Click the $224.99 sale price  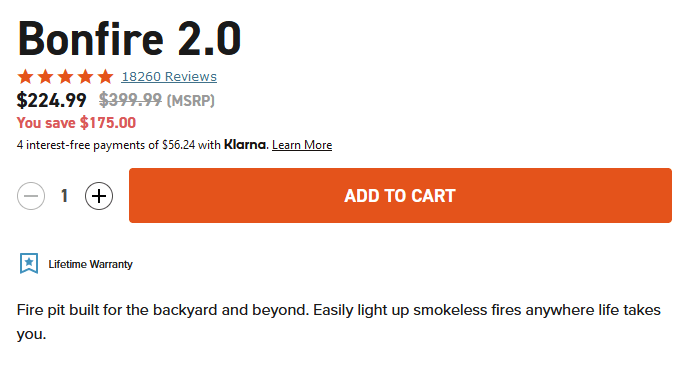coord(51,100)
